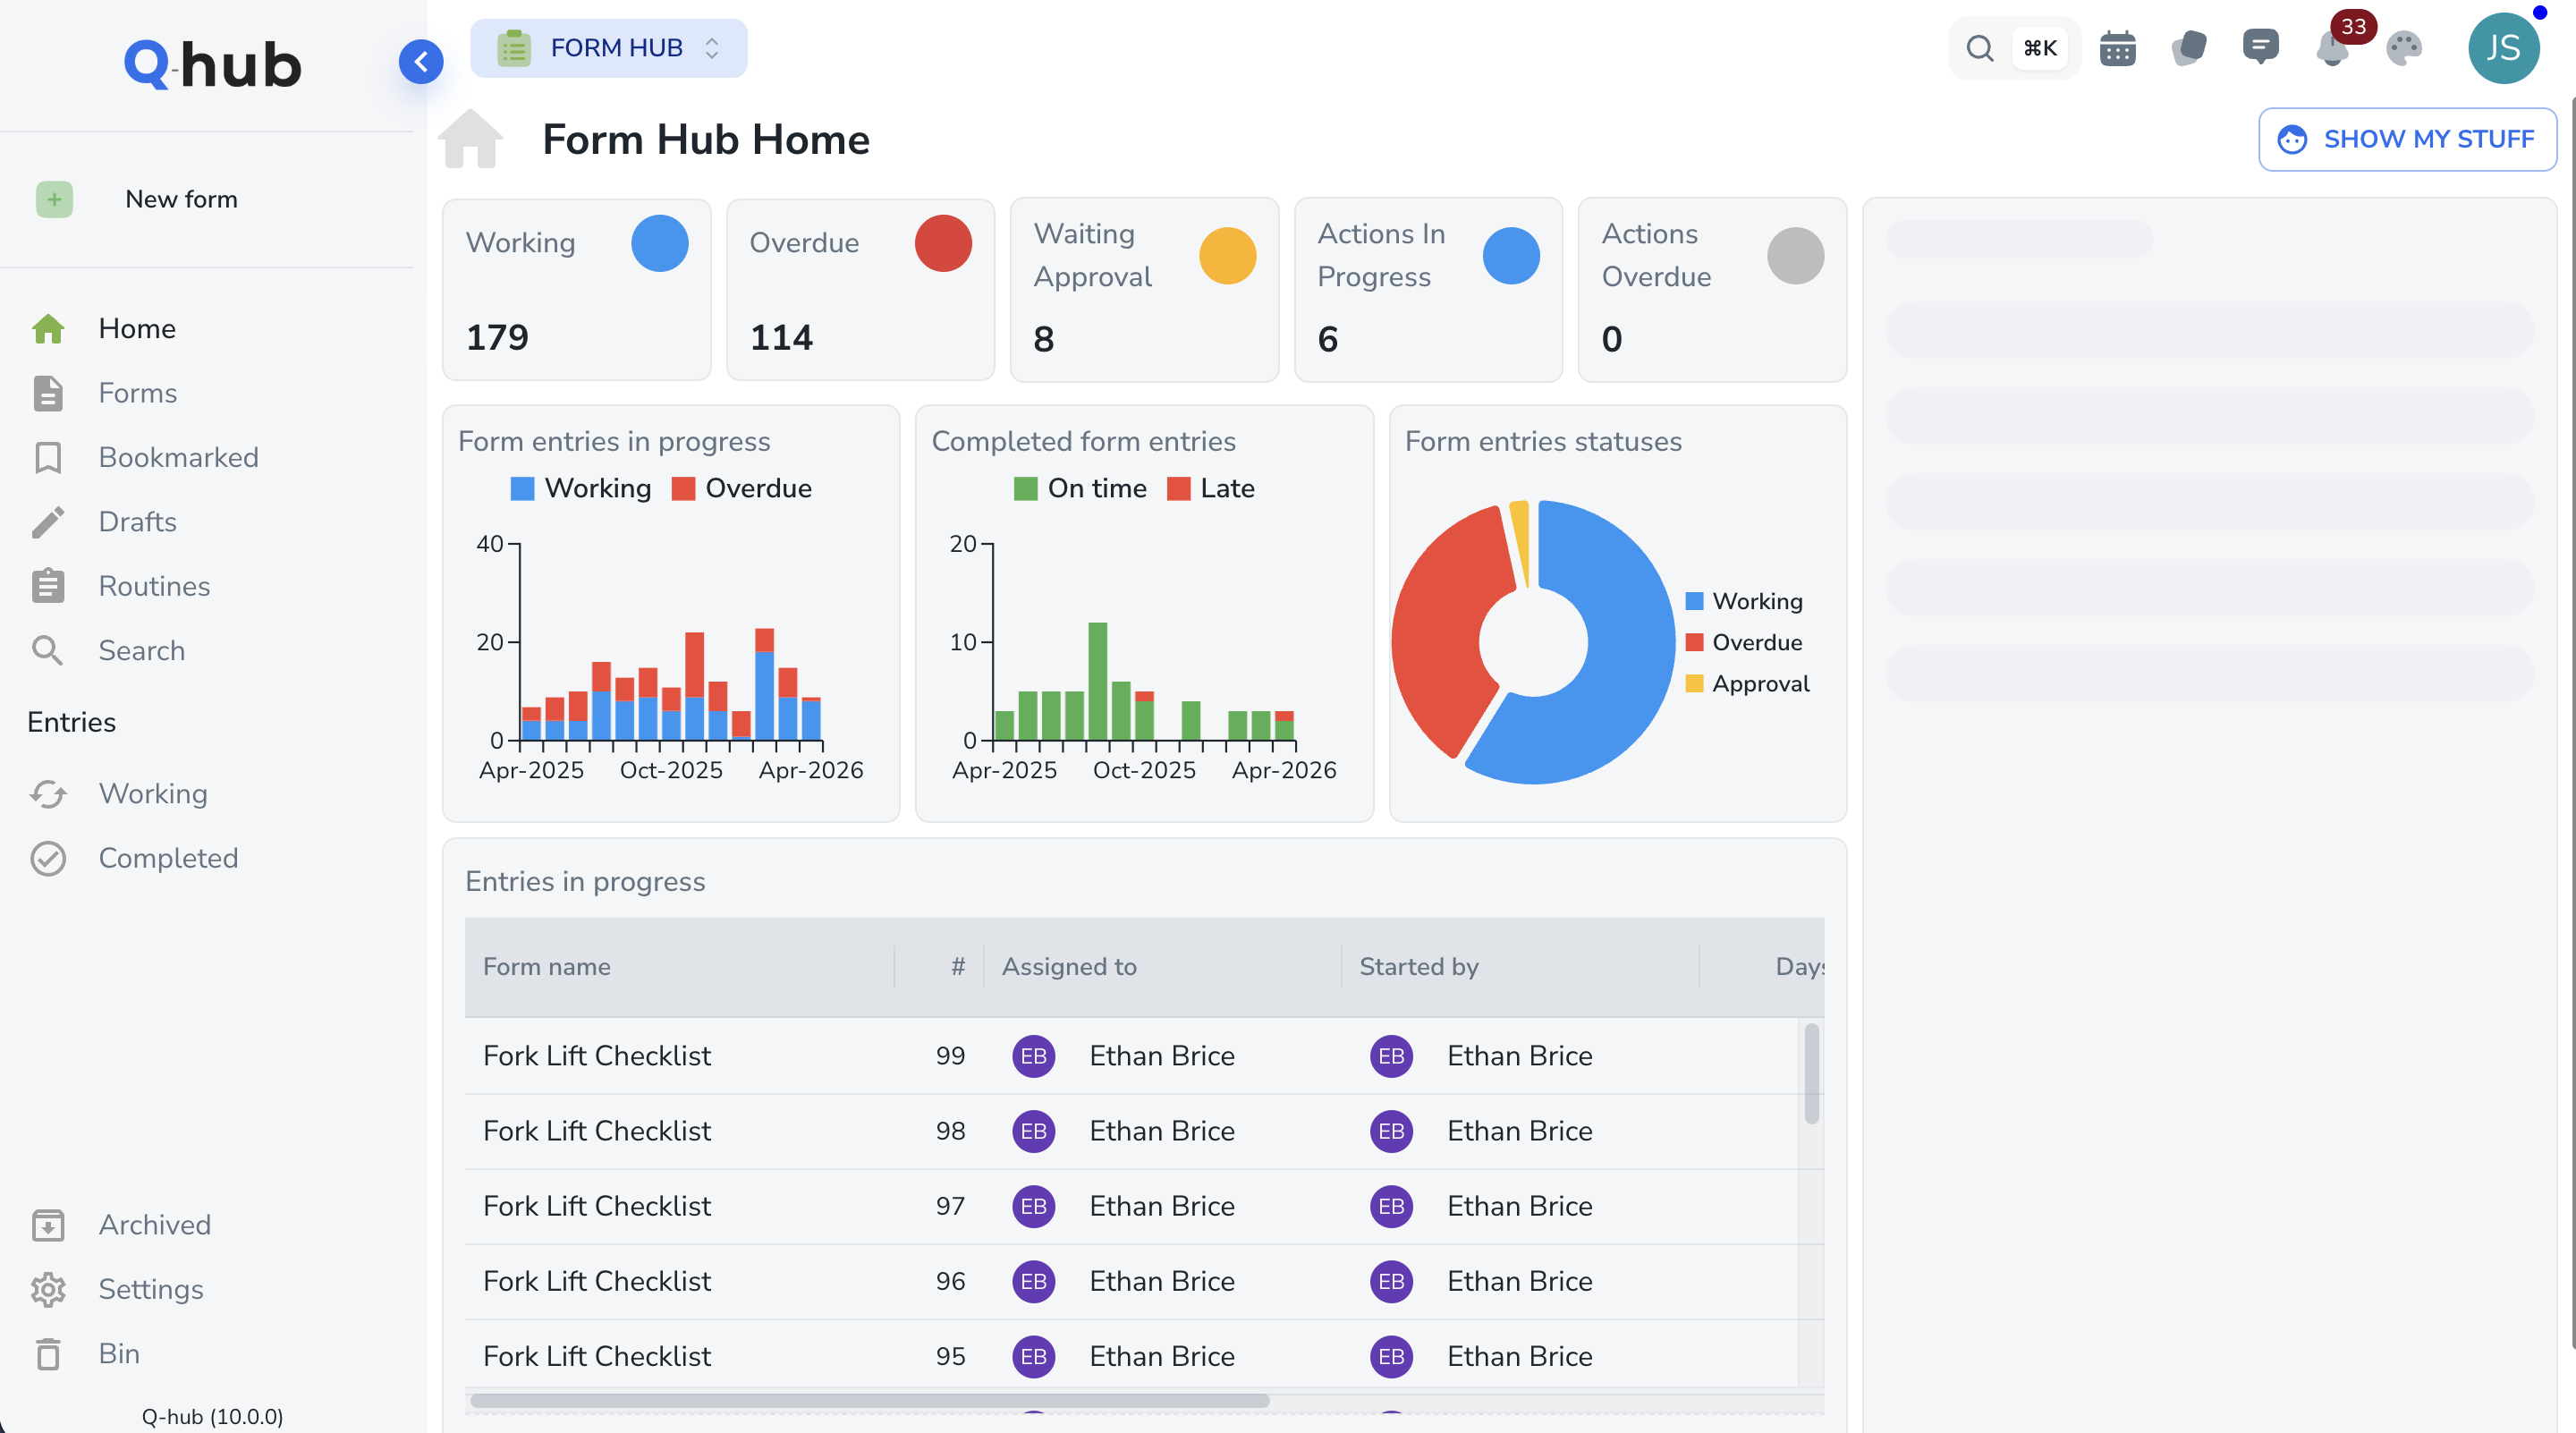This screenshot has width=2576, height=1433.
Task: Go to Completed entries section
Action: coord(168,858)
